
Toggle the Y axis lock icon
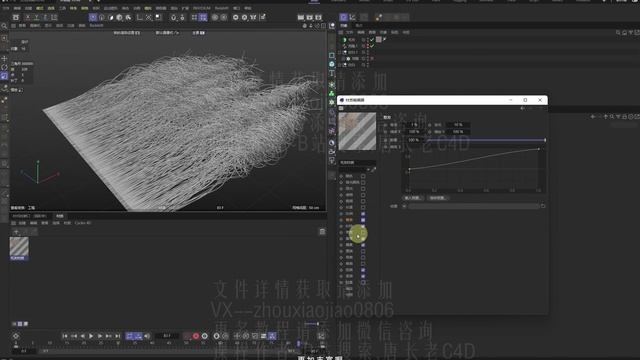coord(36,17)
